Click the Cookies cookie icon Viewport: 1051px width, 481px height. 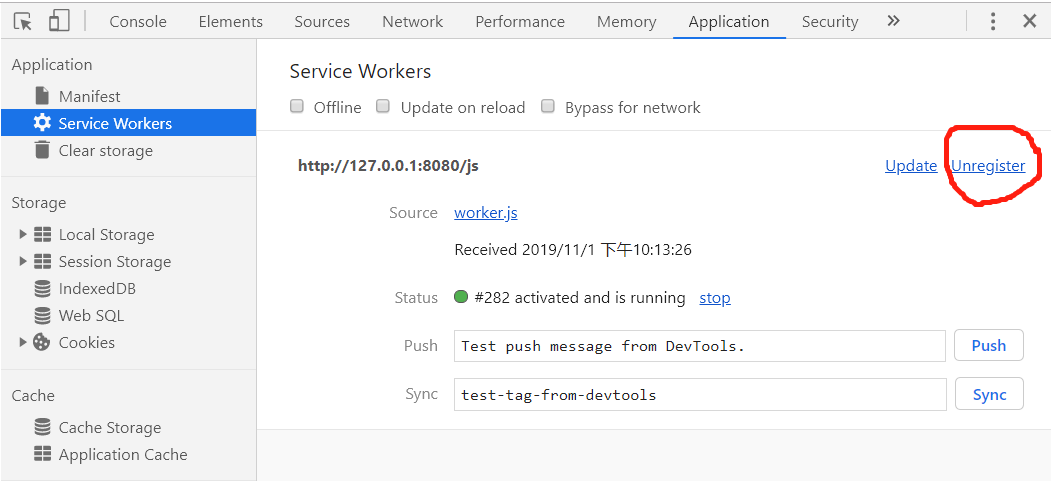click(42, 342)
